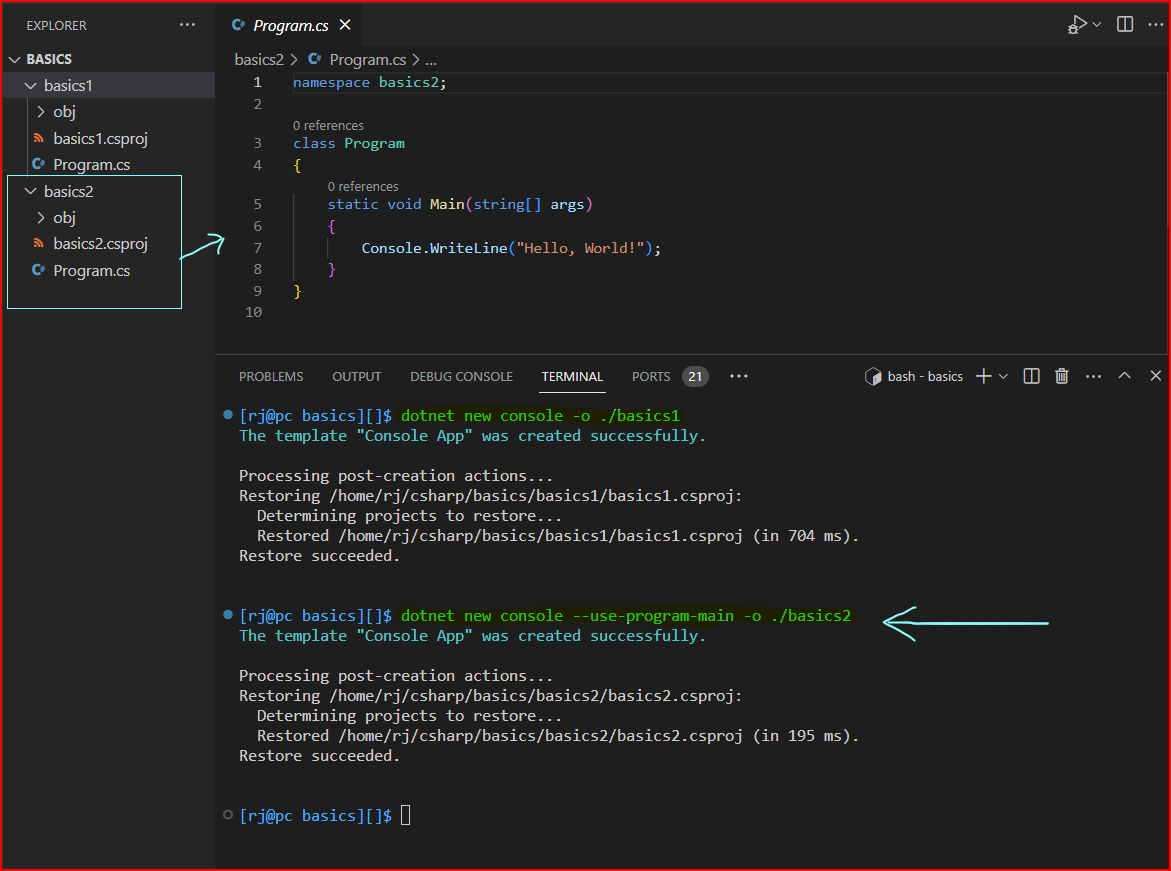The image size is (1171, 871).
Task: Open the DEBUG CONSOLE tab
Action: [461, 376]
